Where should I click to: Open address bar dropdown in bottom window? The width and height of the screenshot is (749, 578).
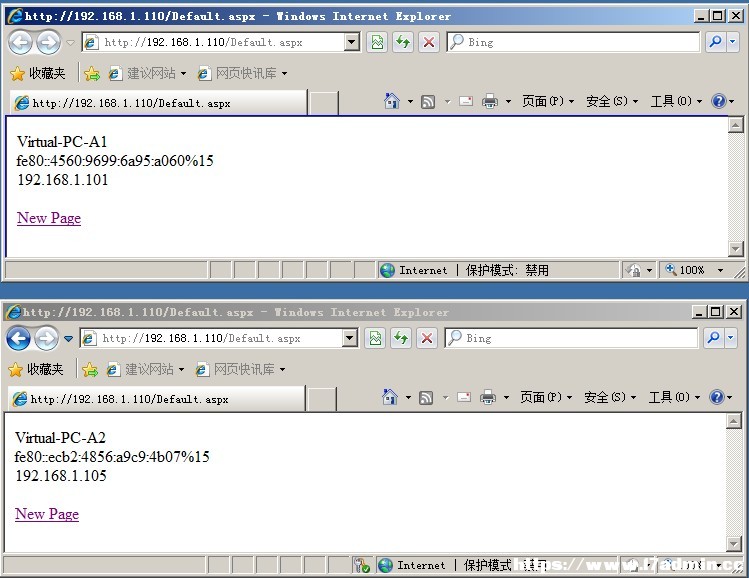350,338
